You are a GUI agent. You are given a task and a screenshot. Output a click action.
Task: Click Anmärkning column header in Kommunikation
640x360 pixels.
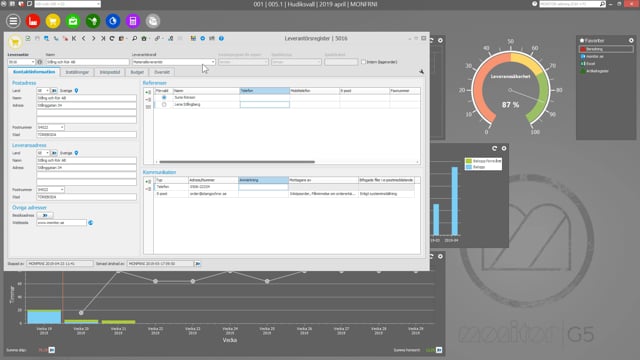pyautogui.click(x=263, y=180)
